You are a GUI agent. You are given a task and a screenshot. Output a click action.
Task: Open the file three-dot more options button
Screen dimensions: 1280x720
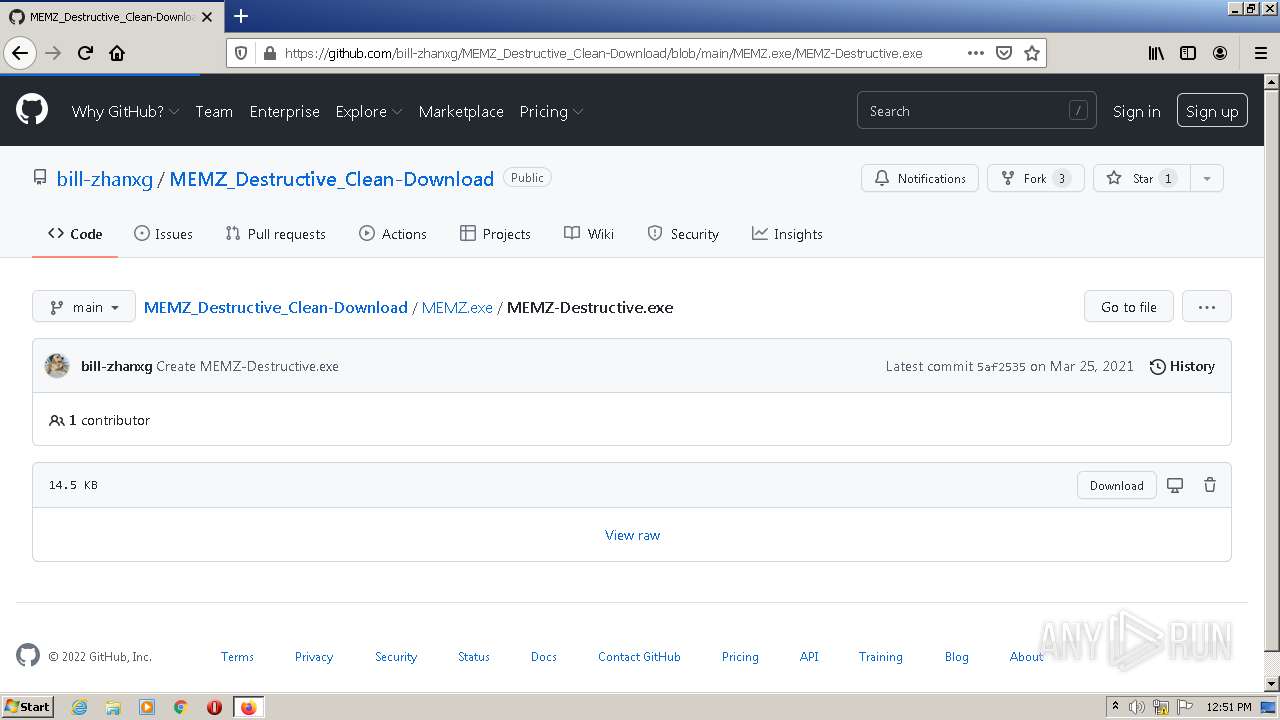pyautogui.click(x=1207, y=307)
